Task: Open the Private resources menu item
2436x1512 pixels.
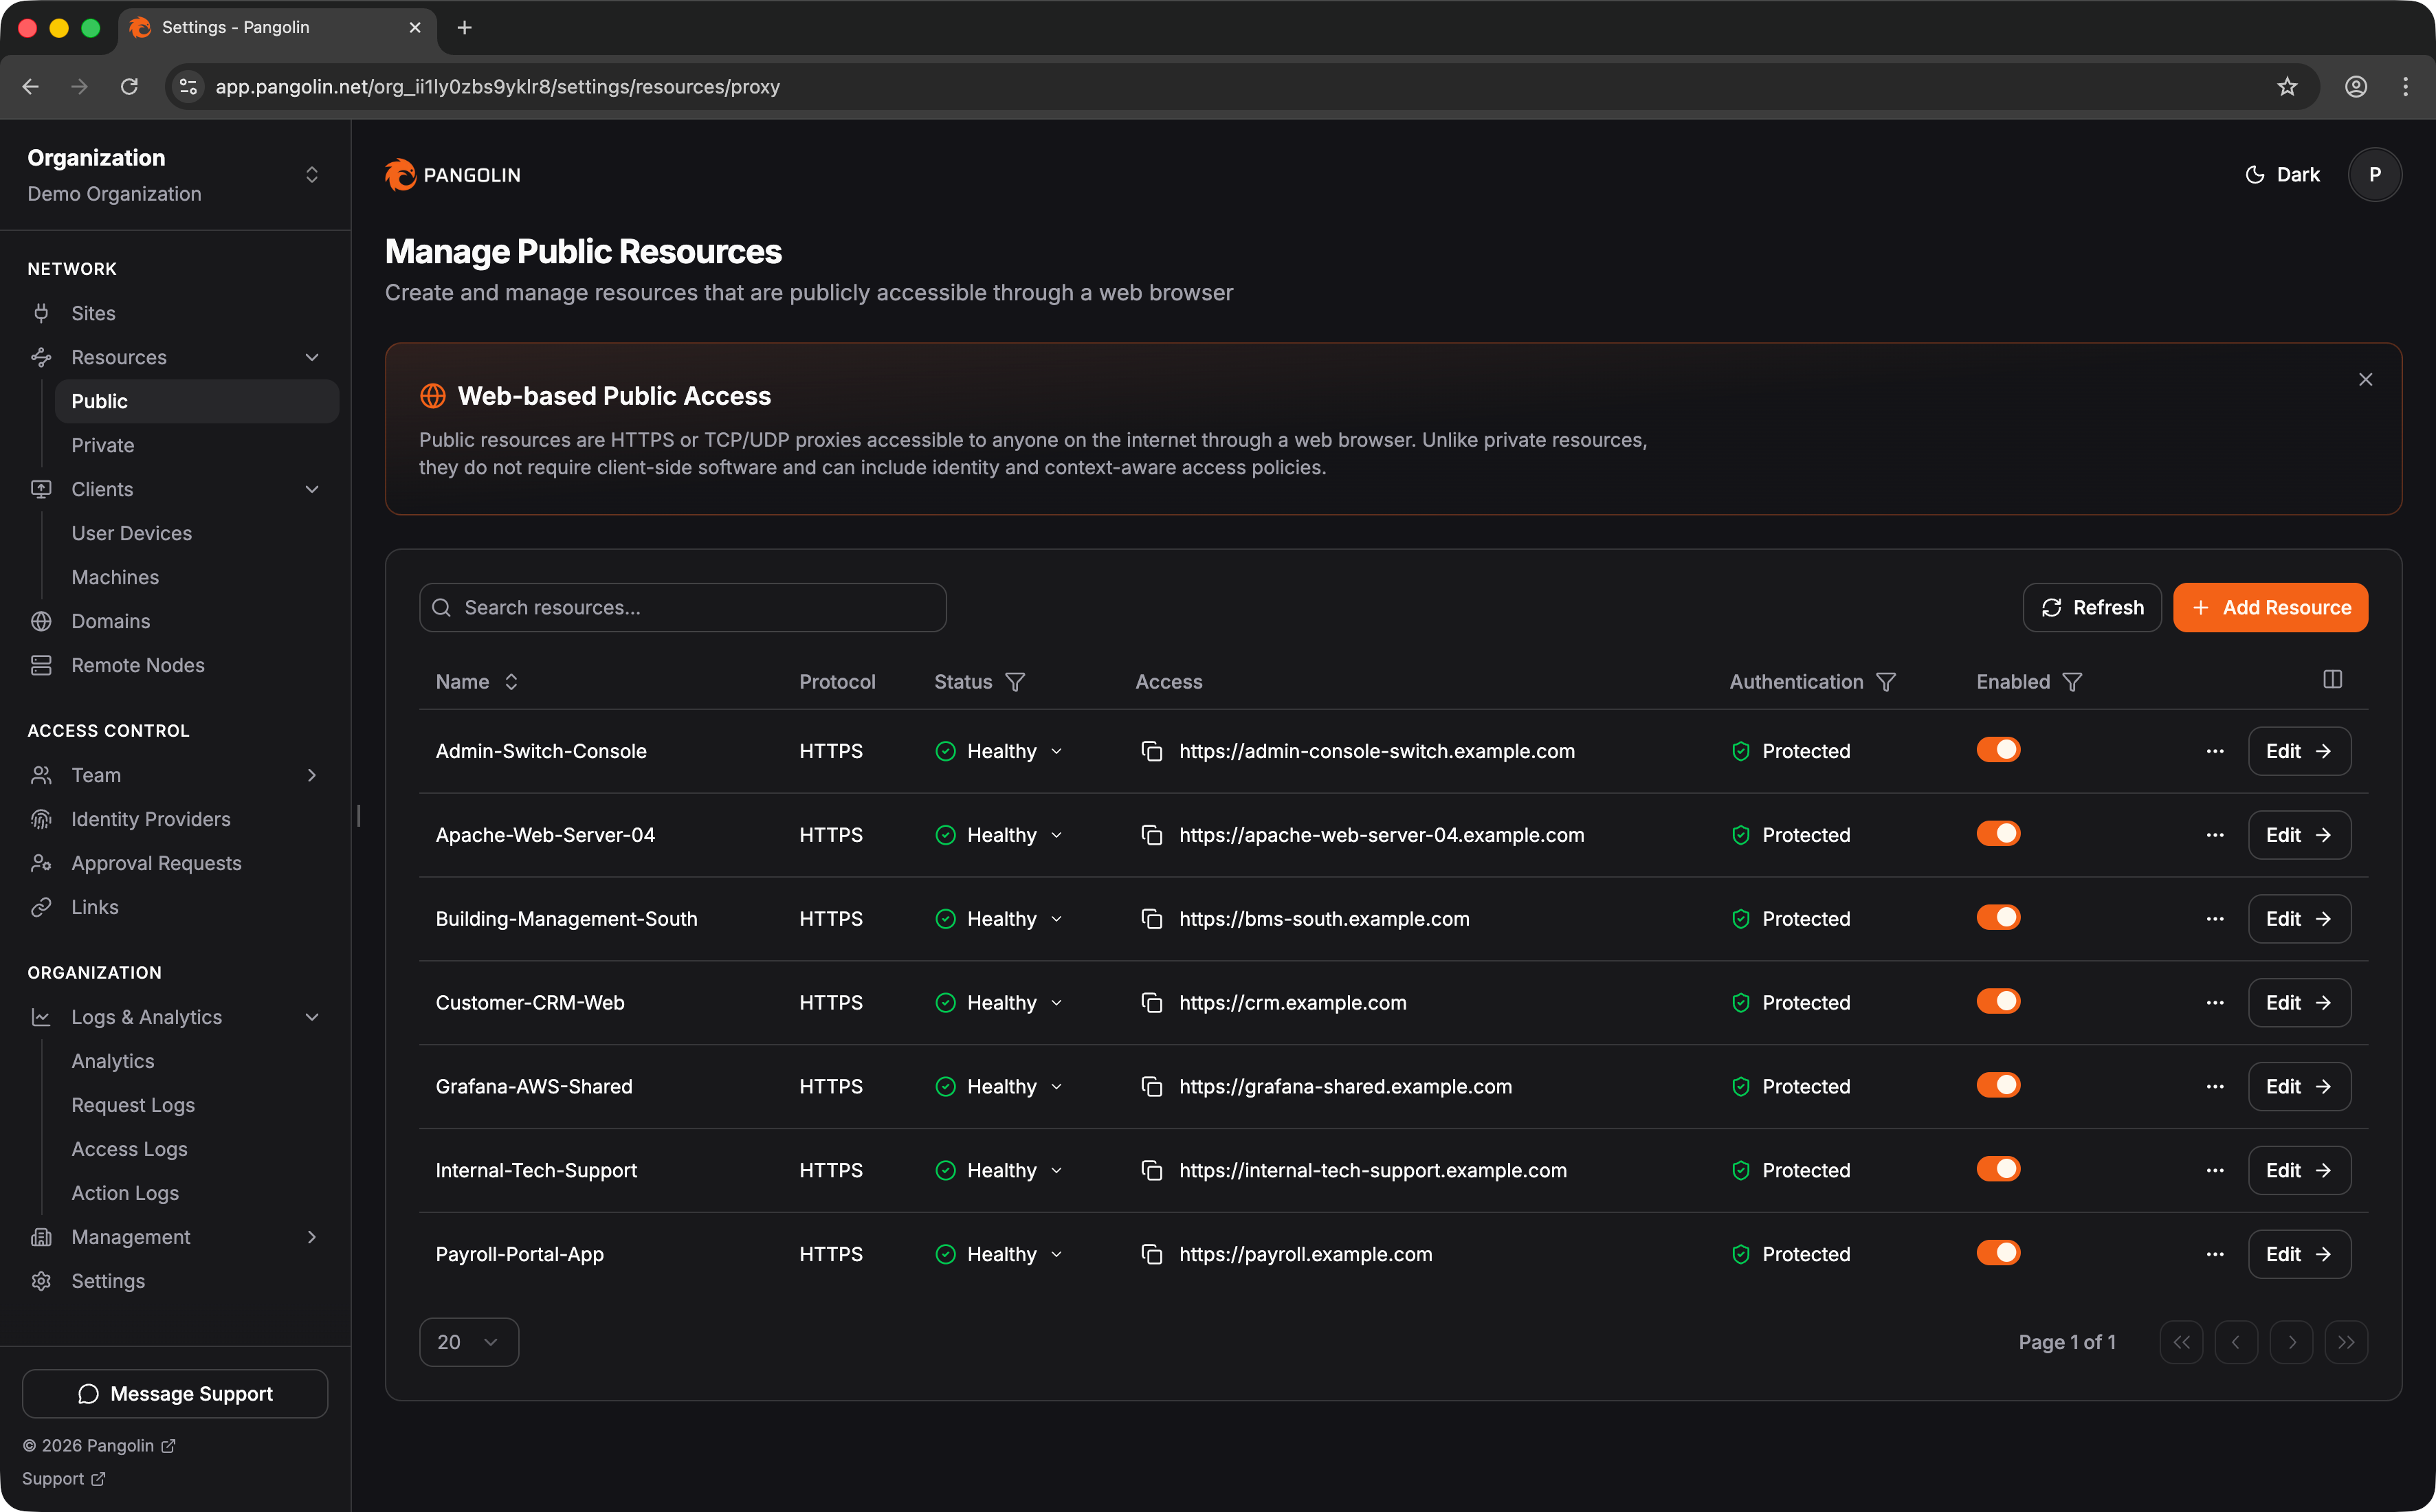Action: click(102, 445)
